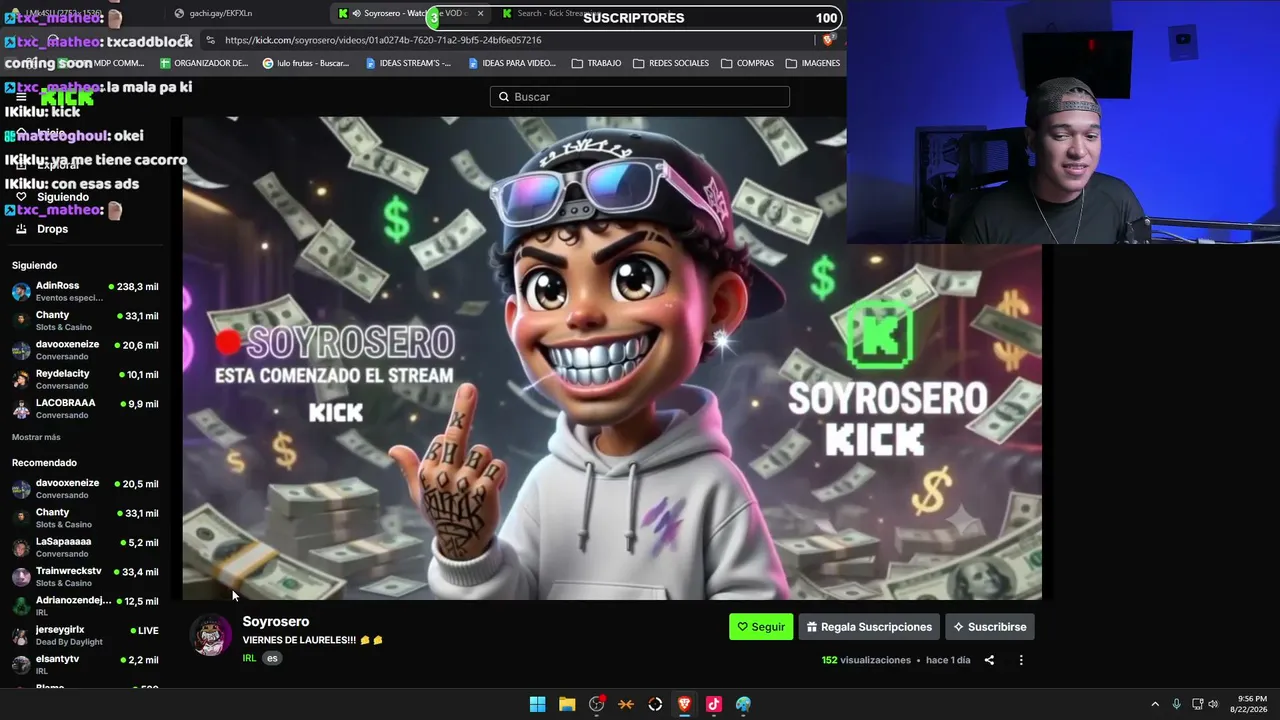Click the browser address bar URL
The width and height of the screenshot is (1280, 720).
click(383, 40)
